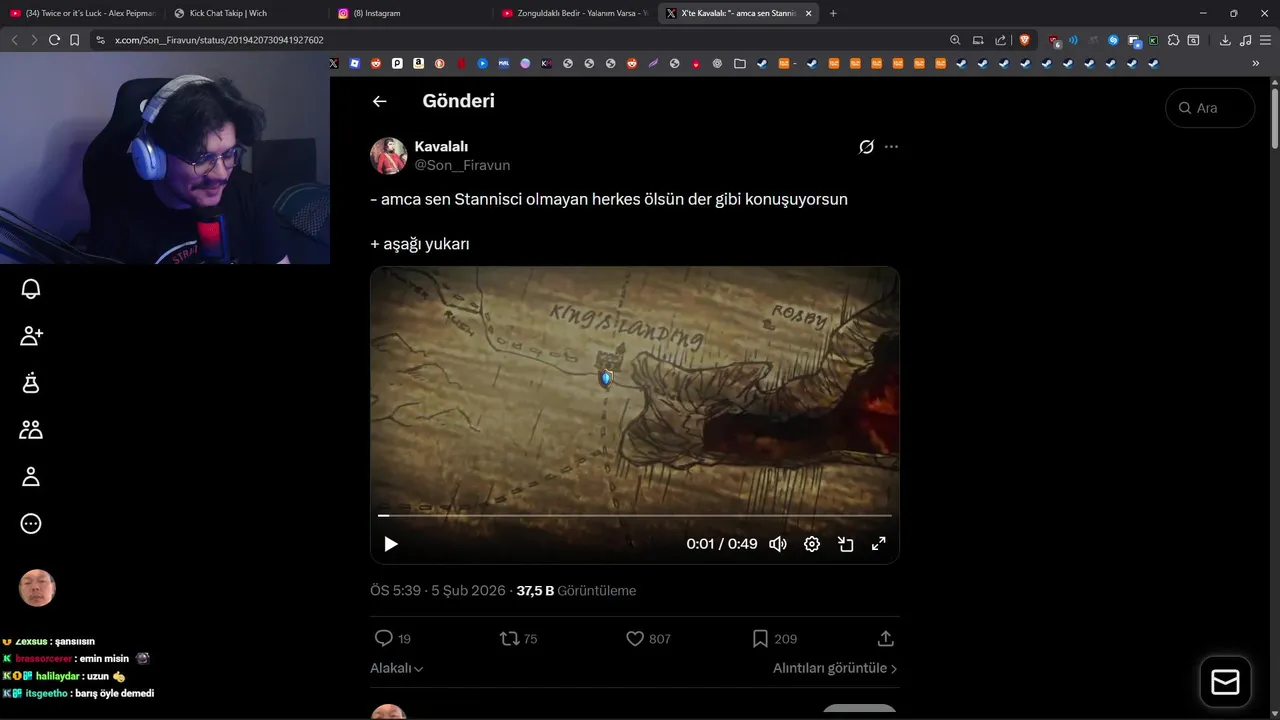Open the browser hamburger menu

point(1266,40)
